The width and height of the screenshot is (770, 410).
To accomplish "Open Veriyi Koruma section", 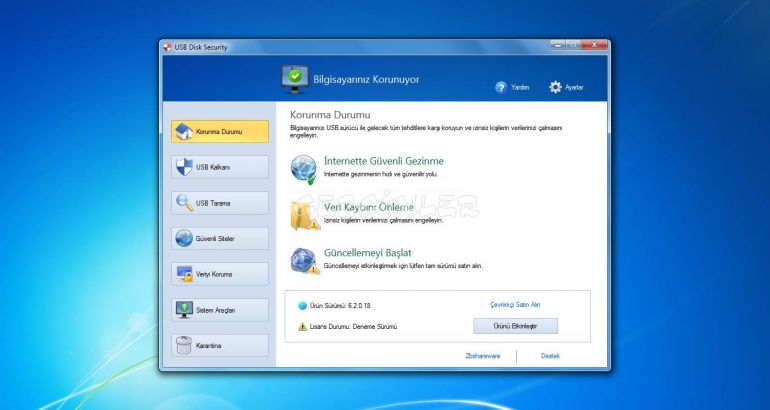I will tap(220, 274).
